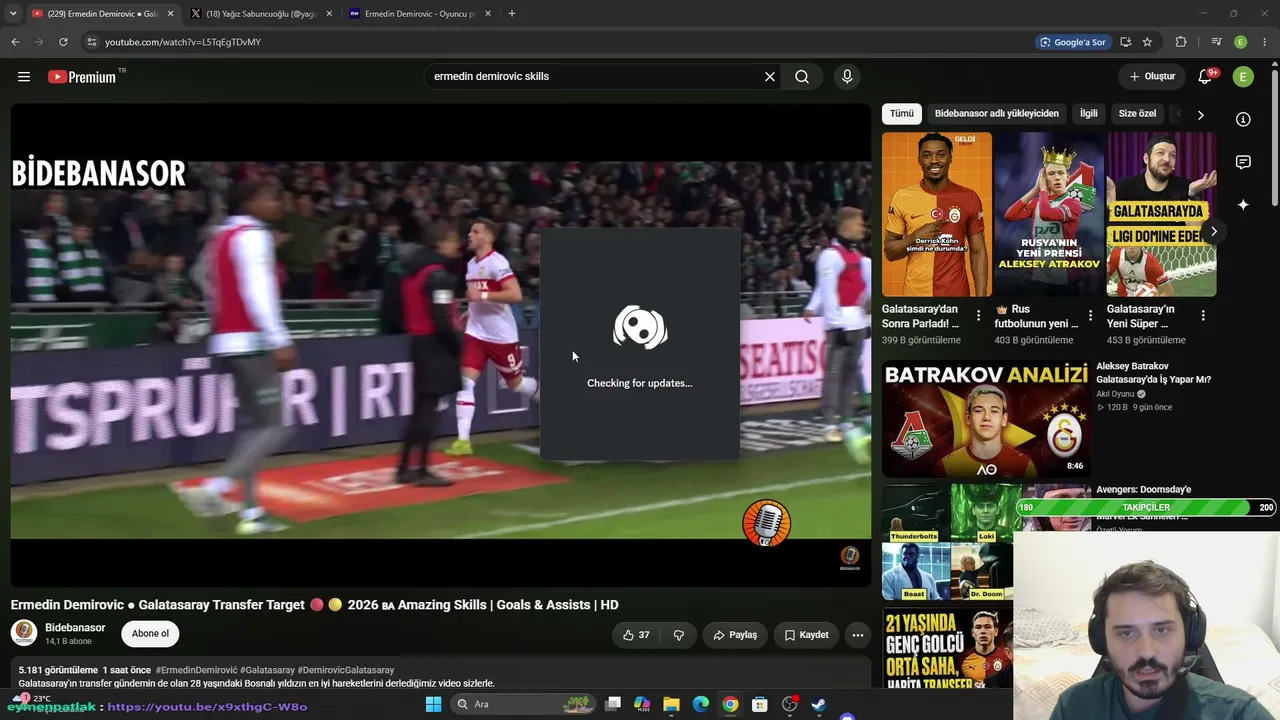The height and width of the screenshot is (720, 1280).
Task: Select the Size özel filter chip
Action: click(1137, 114)
